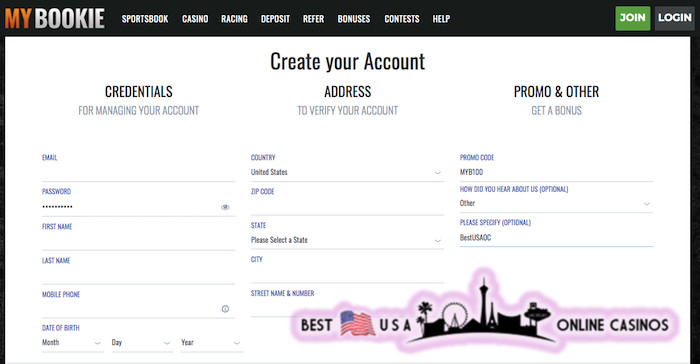Click the green JOIN button

tap(633, 18)
